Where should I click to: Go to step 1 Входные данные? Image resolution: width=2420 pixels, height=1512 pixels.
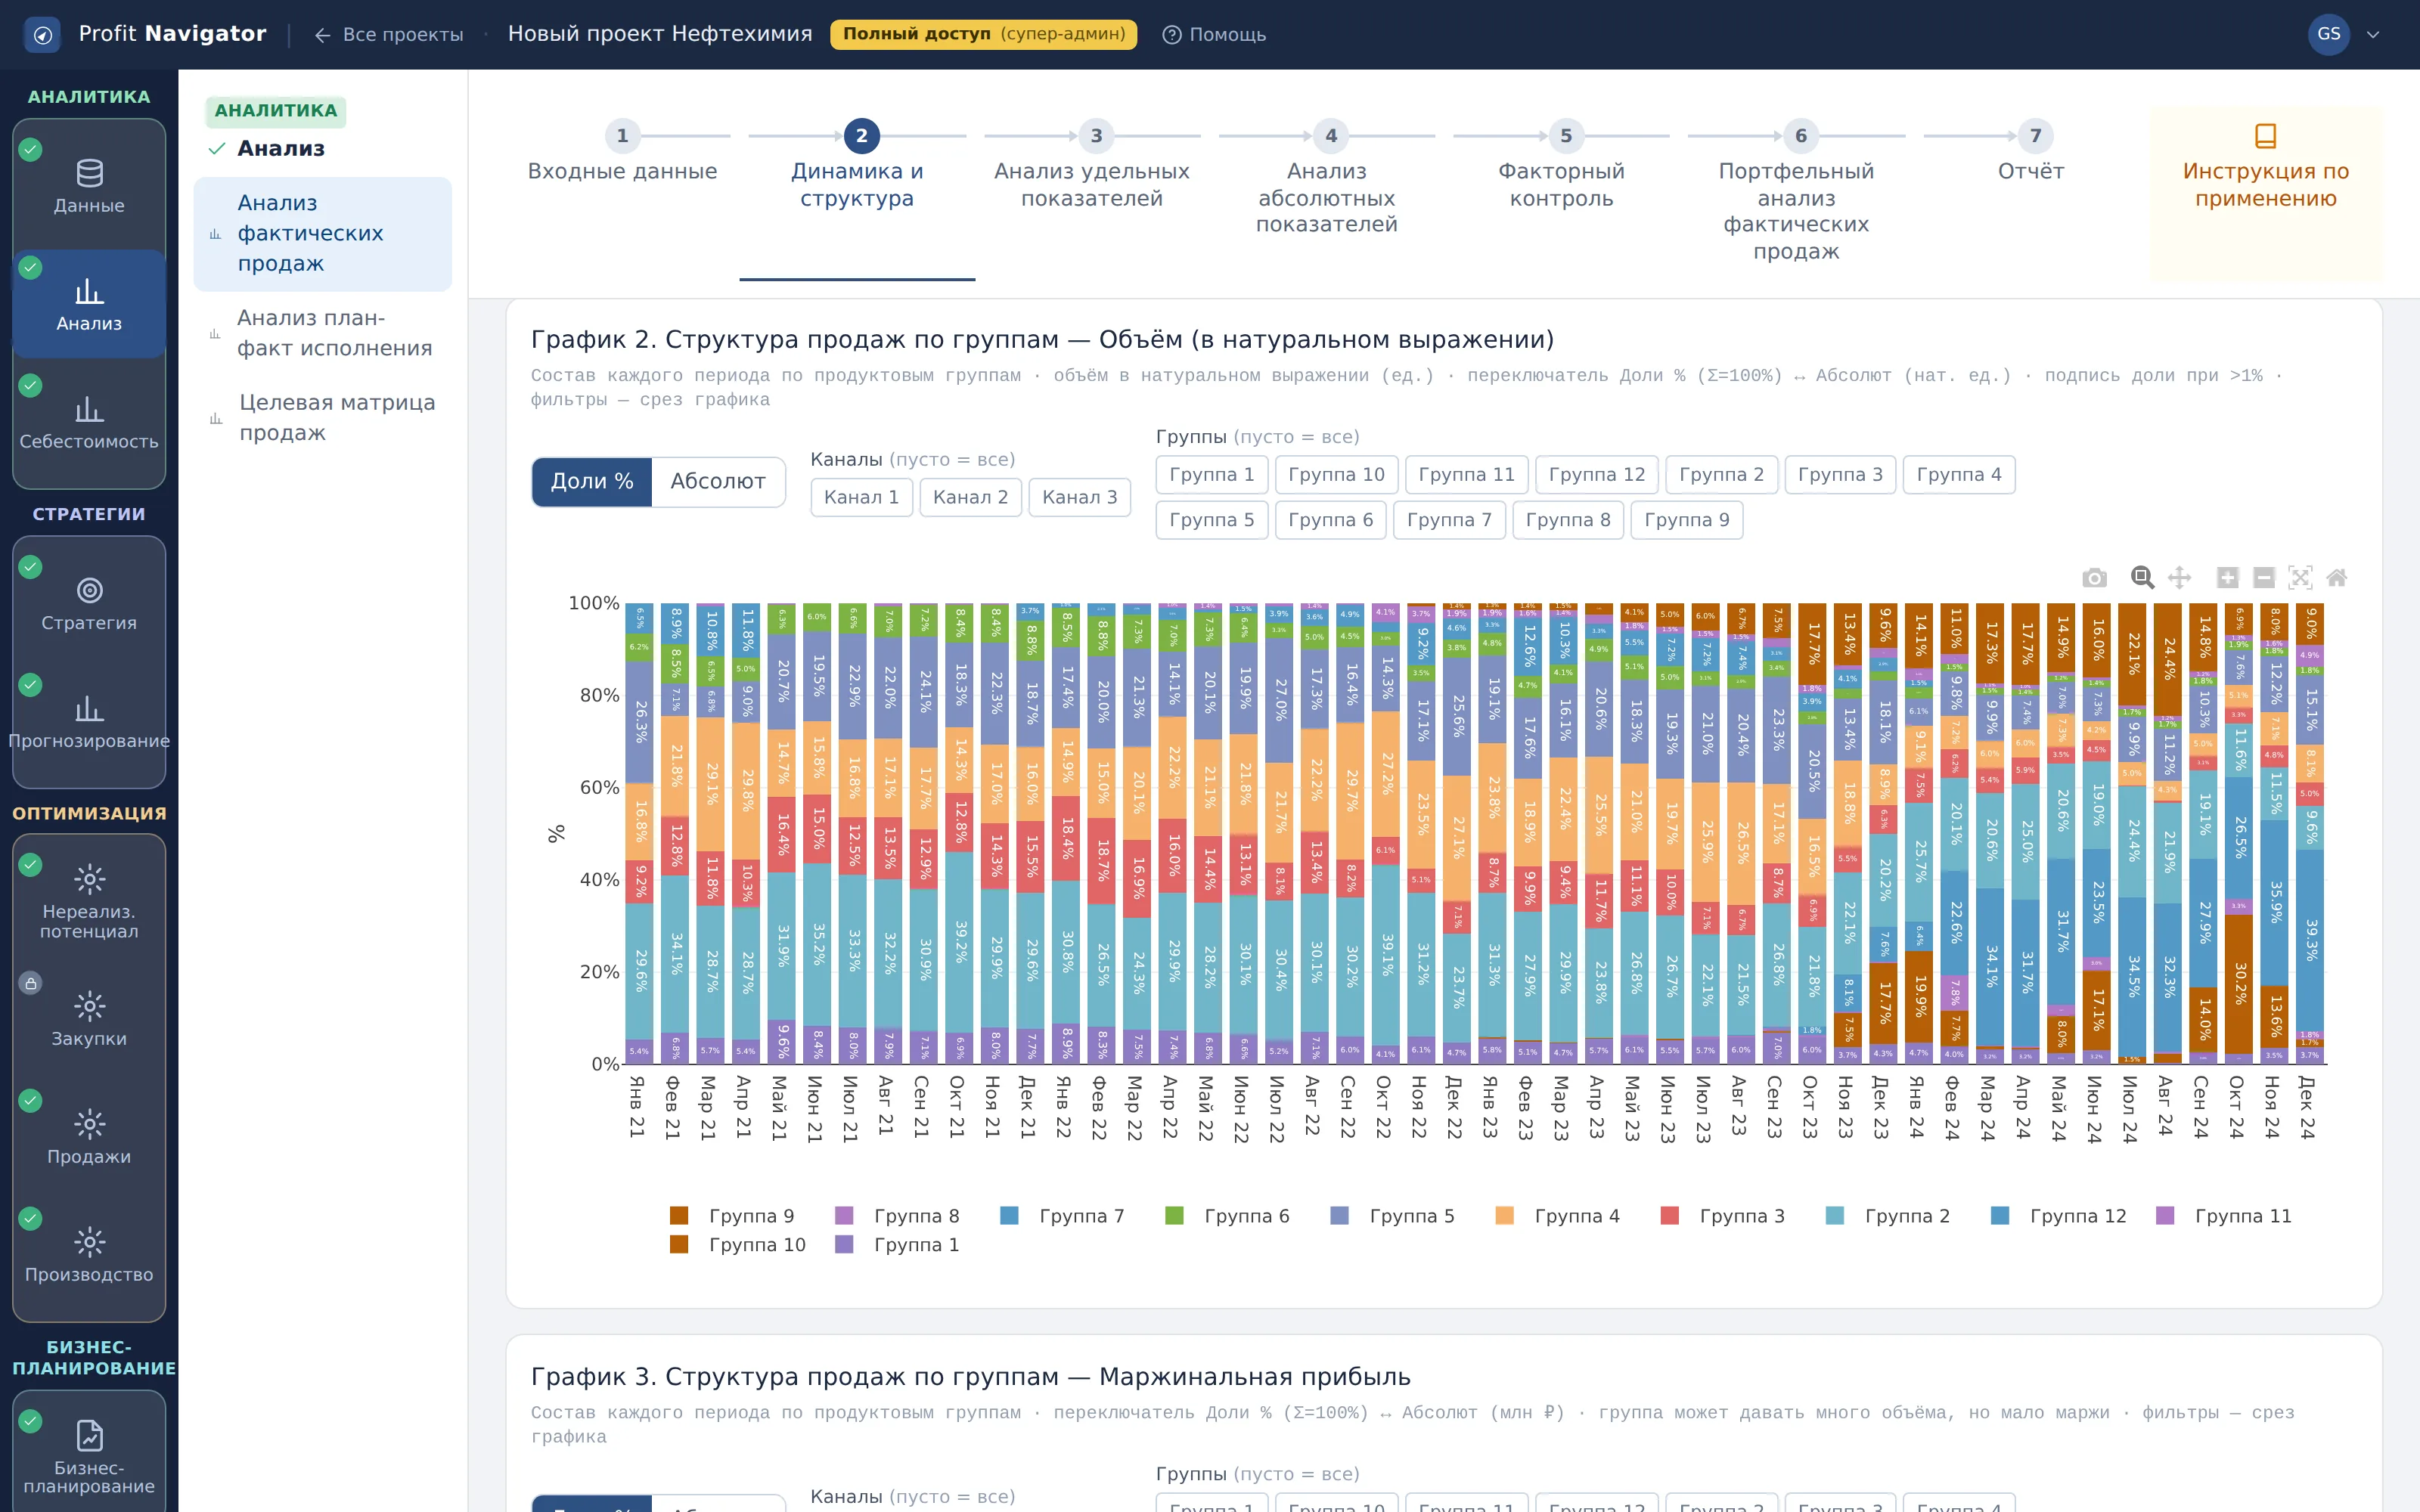pyautogui.click(x=622, y=153)
